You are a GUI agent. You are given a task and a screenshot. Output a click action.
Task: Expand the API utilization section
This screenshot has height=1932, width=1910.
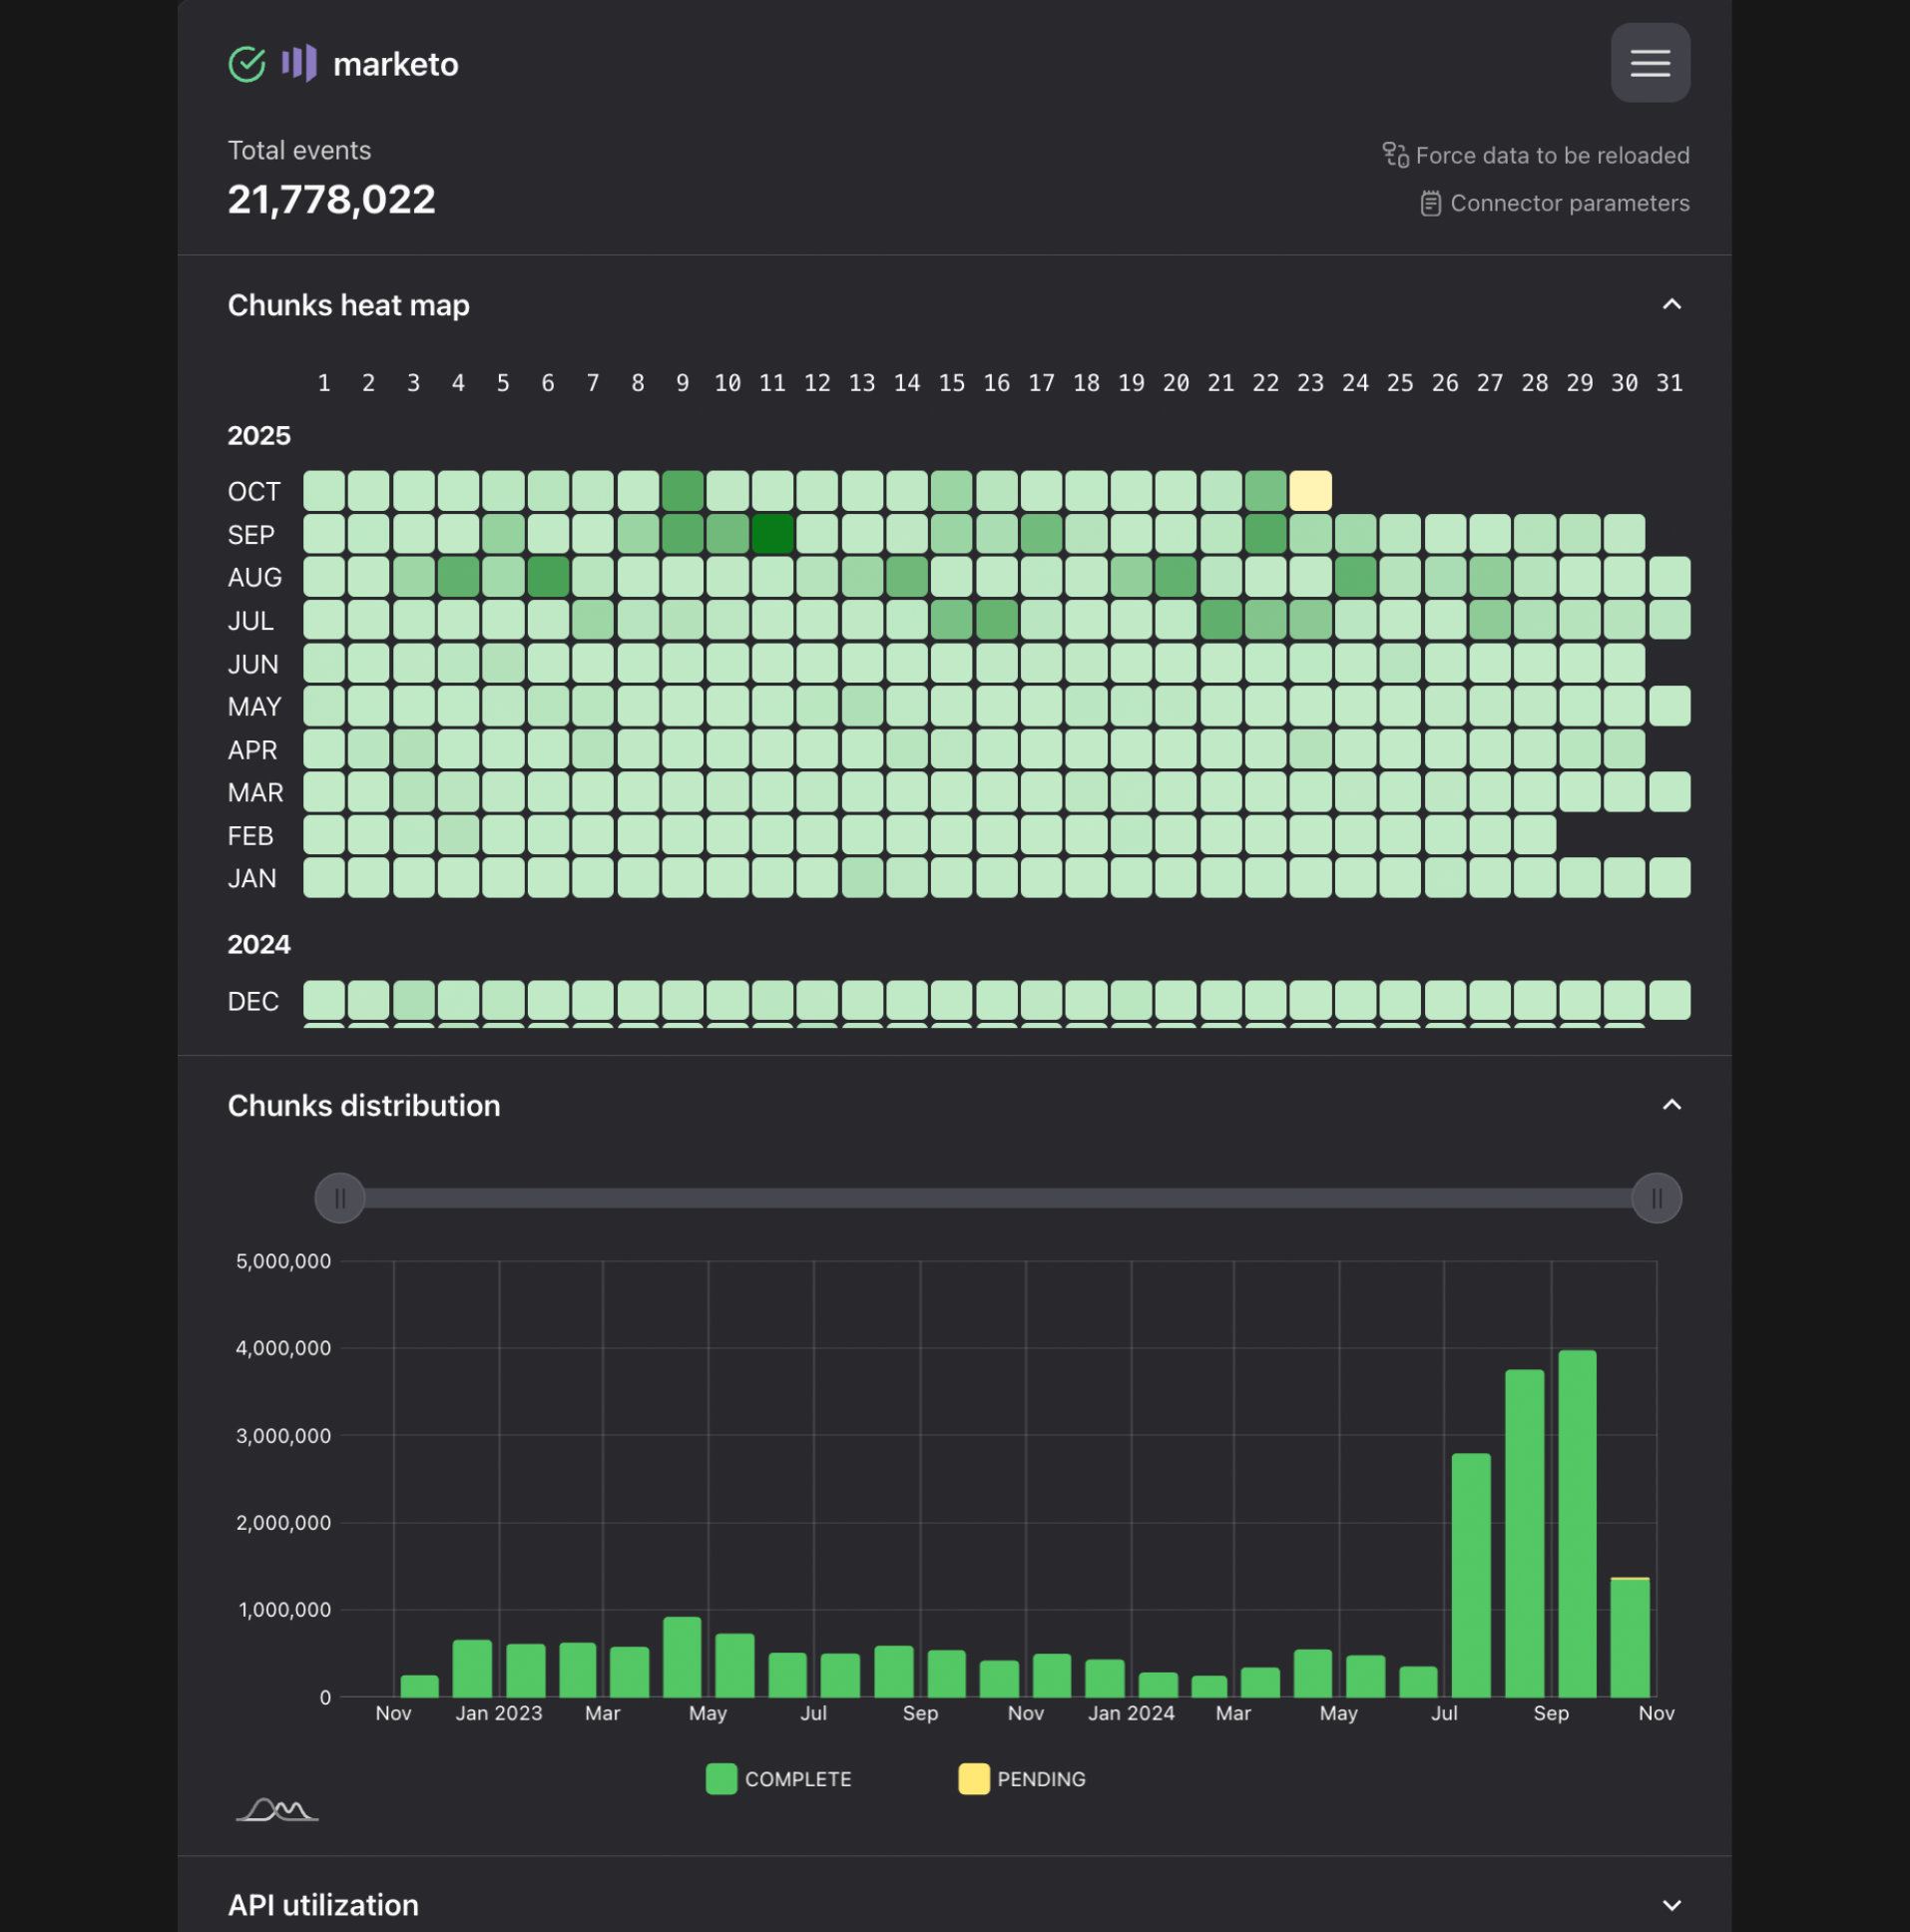click(x=1671, y=1905)
